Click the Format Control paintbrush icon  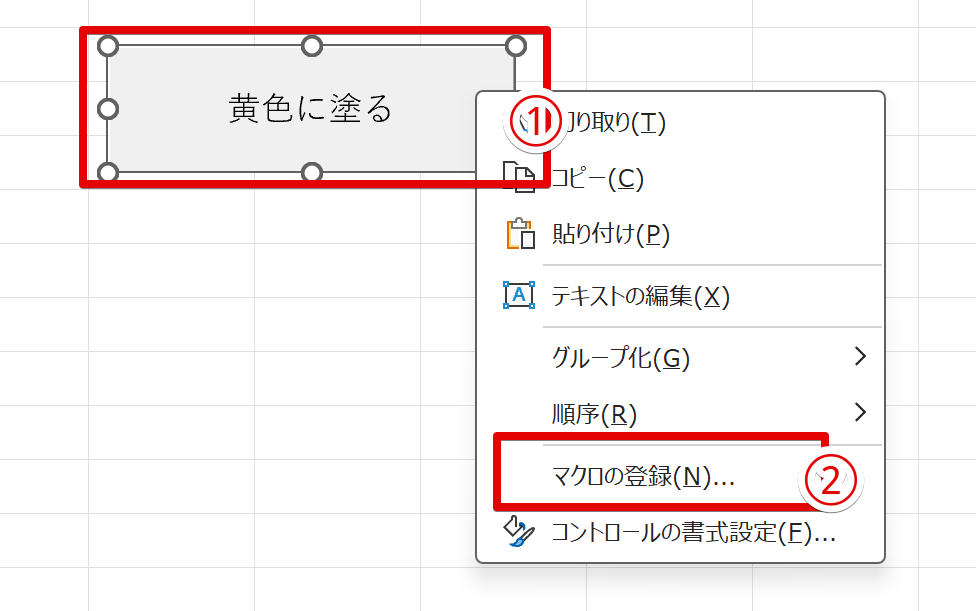[x=518, y=531]
